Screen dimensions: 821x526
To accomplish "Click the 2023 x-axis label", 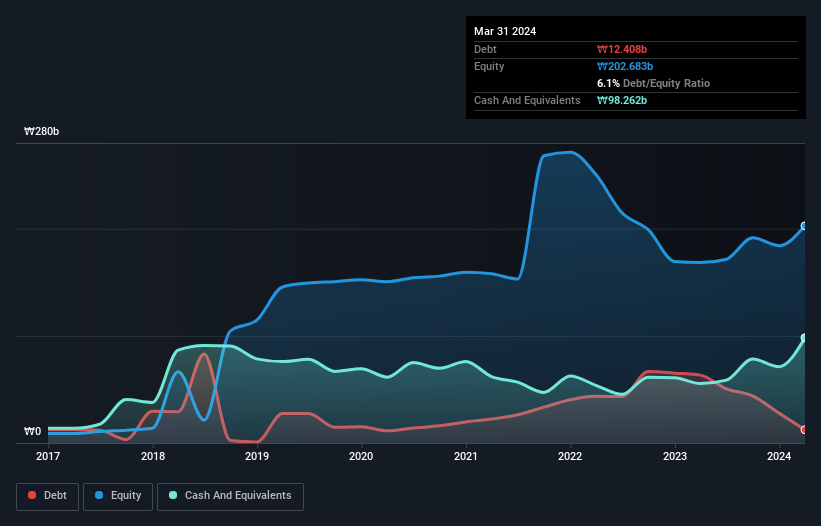I will 675,456.
